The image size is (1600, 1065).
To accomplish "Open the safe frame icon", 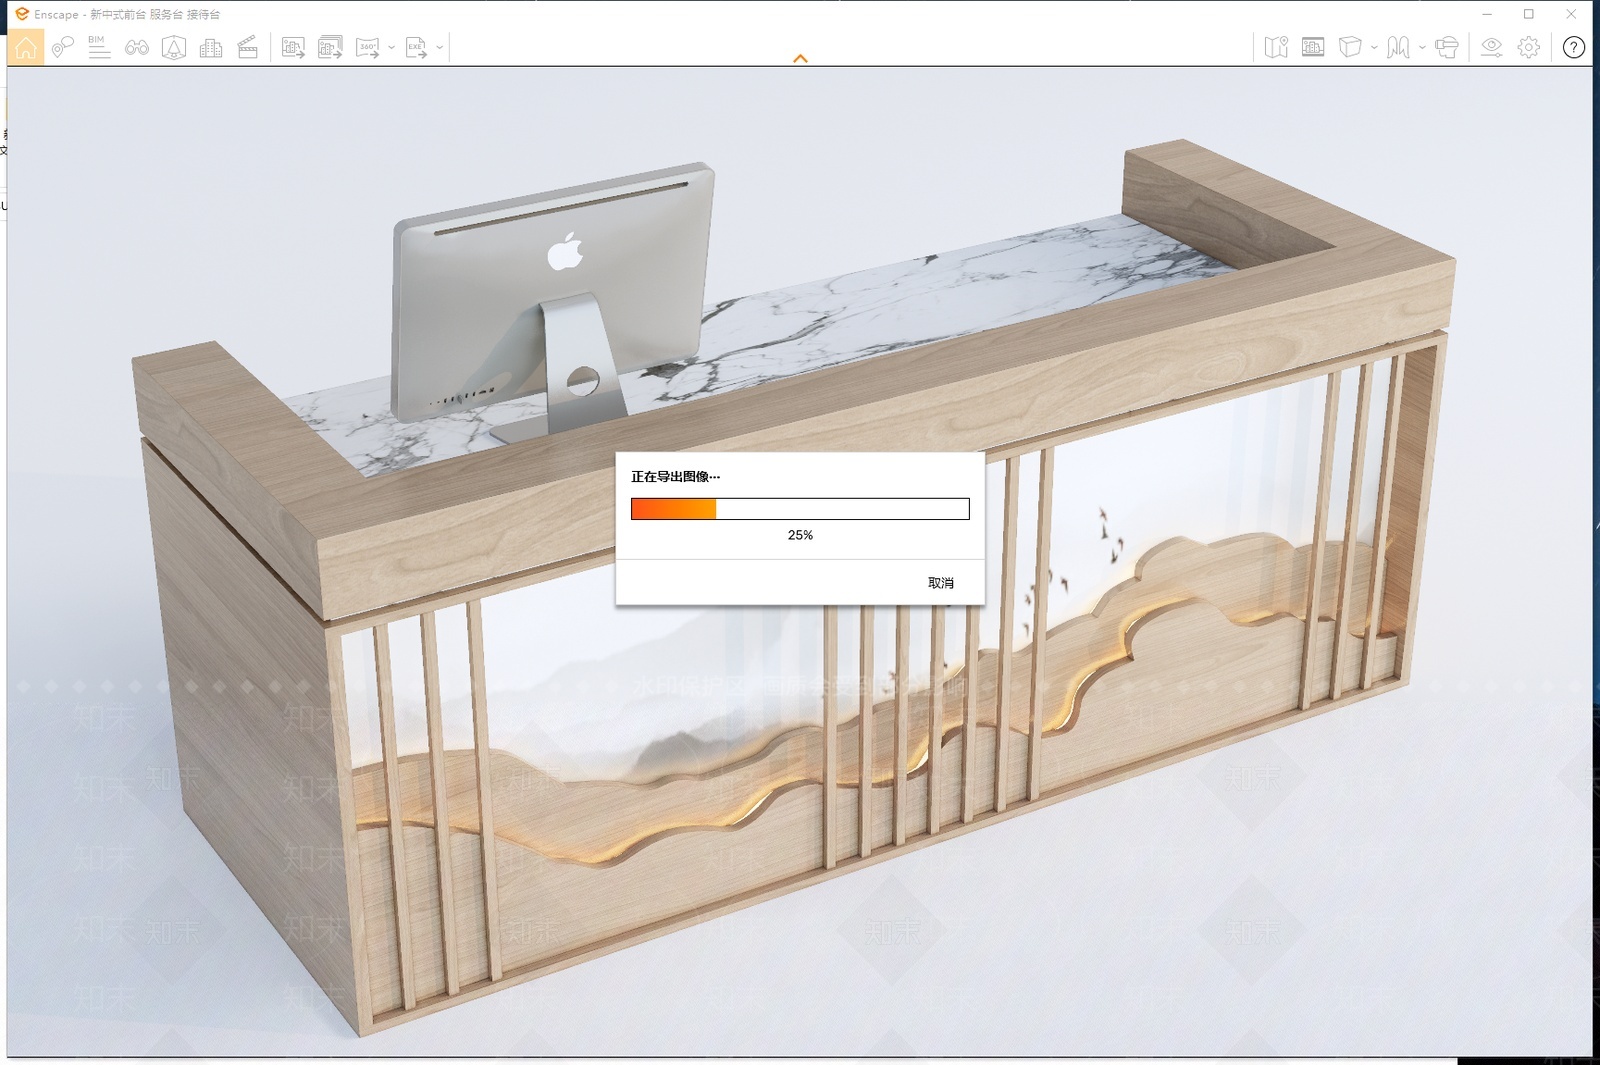I will pos(1313,47).
